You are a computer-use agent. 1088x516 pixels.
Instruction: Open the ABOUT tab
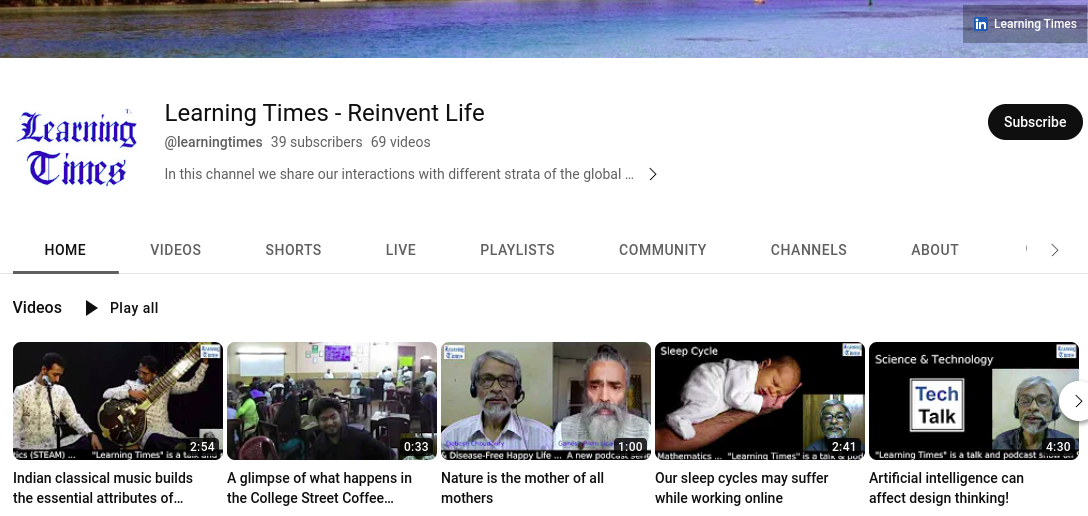(935, 250)
